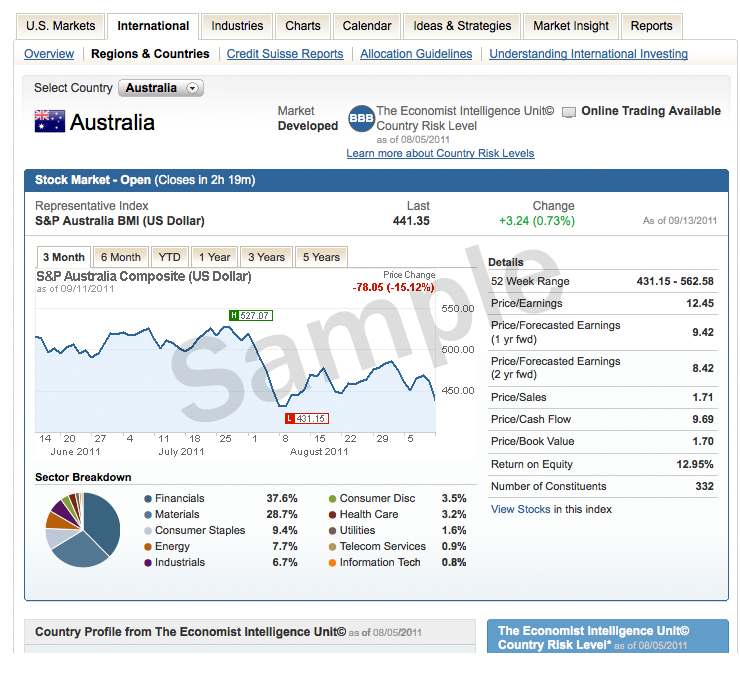Click View Stocks link in Details
Image resolution: width=740 pixels, height=674 pixels.
point(521,509)
